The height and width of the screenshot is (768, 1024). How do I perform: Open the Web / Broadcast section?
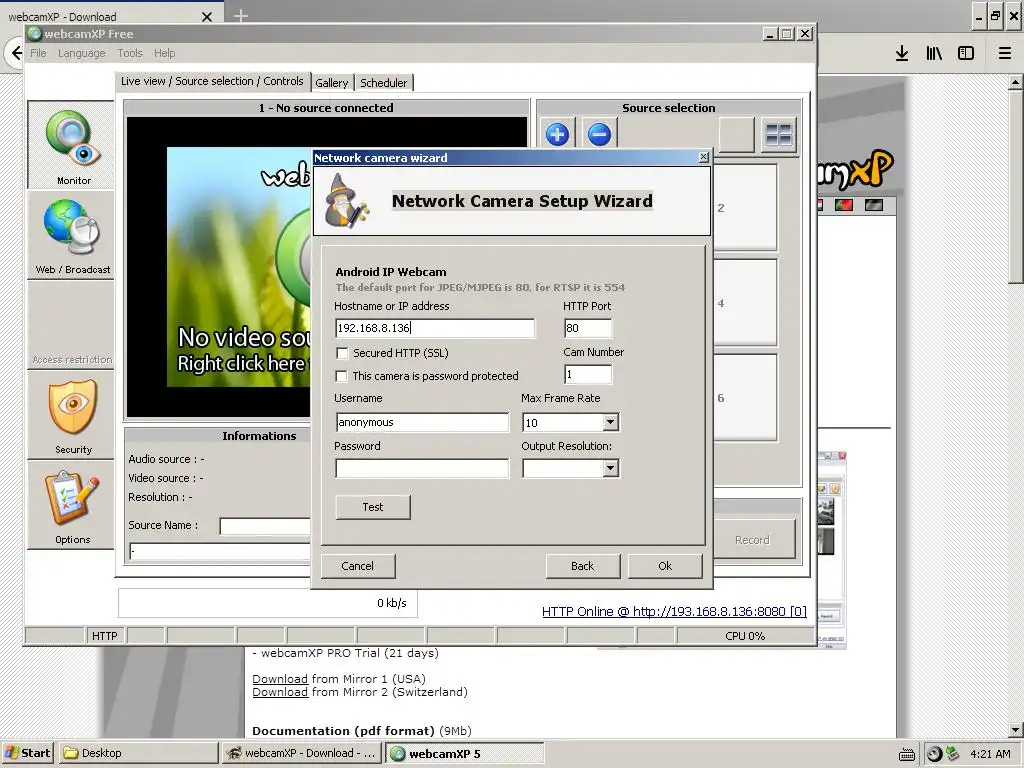(x=71, y=236)
